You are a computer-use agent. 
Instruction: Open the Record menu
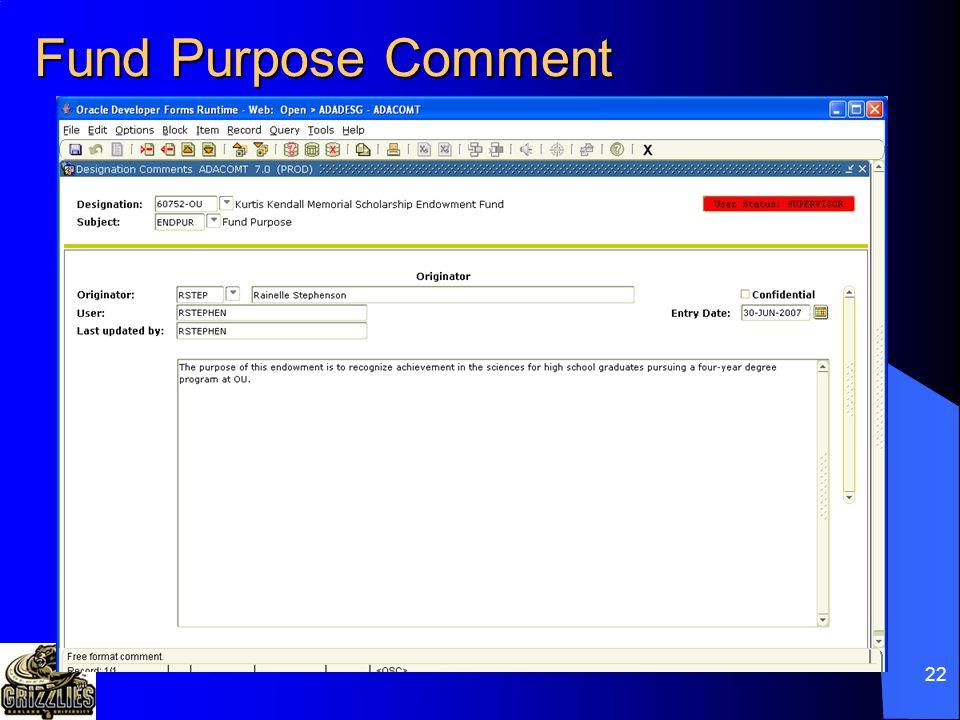pos(244,130)
